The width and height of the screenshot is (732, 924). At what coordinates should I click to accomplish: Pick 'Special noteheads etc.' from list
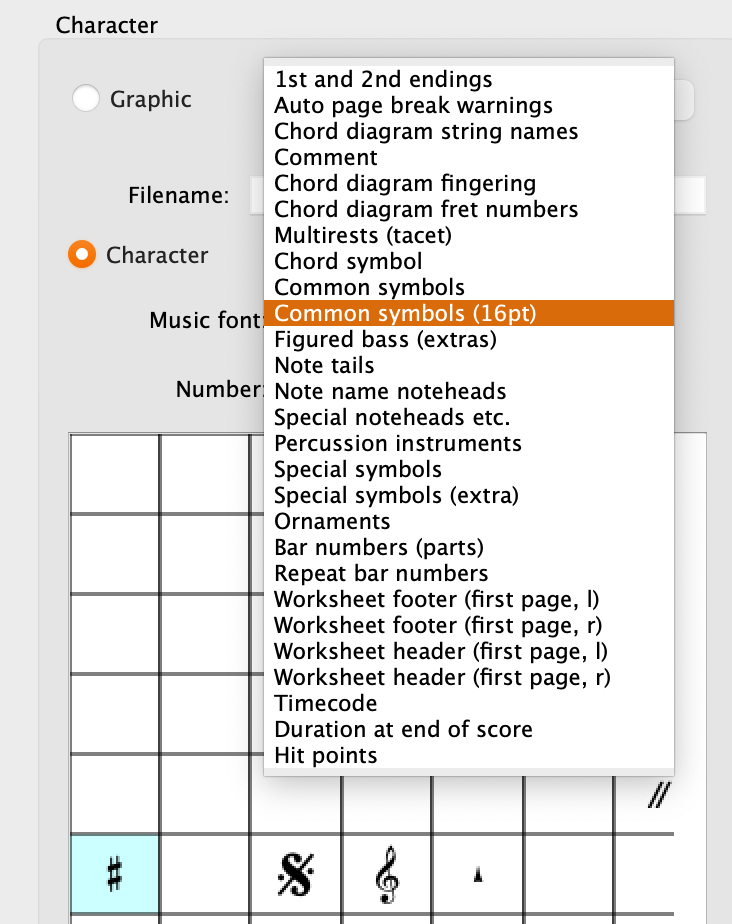(x=392, y=418)
